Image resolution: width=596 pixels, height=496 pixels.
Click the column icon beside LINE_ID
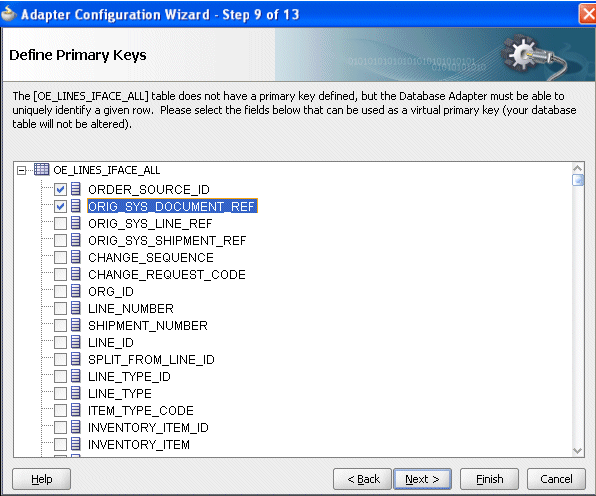coord(76,342)
